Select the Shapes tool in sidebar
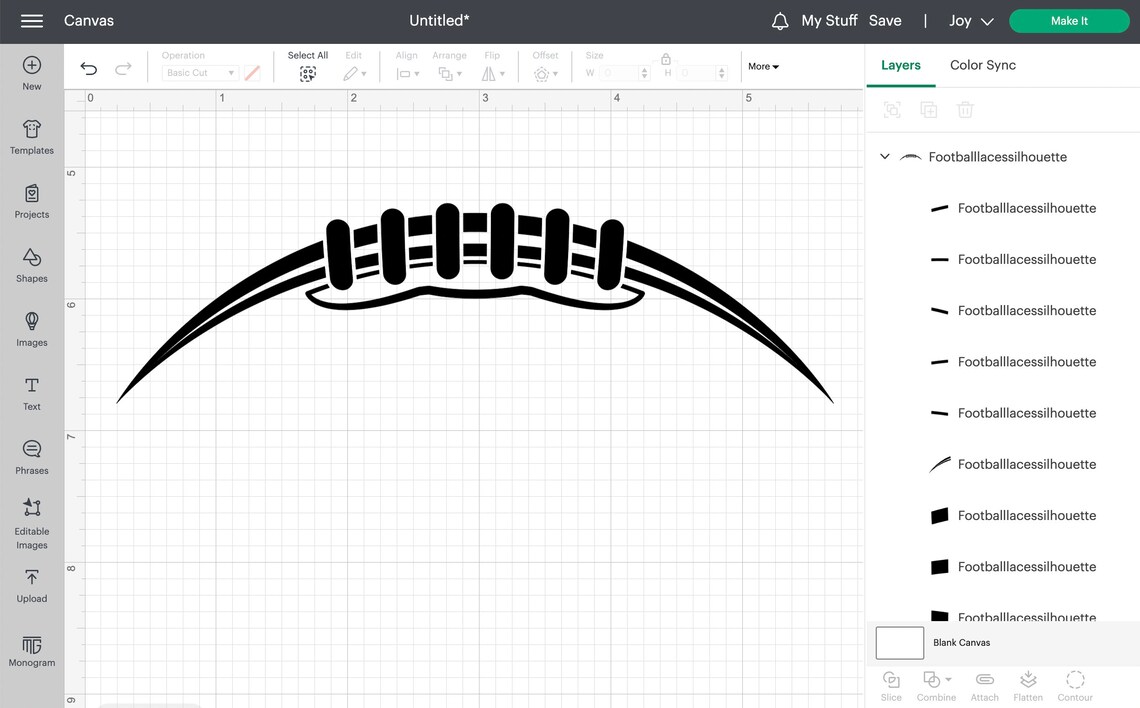 tap(31, 265)
